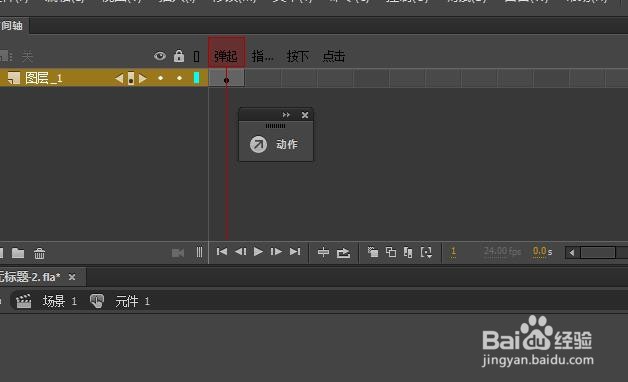Select the 按下 (Down) frame label
628x382 pixels.
click(x=298, y=56)
